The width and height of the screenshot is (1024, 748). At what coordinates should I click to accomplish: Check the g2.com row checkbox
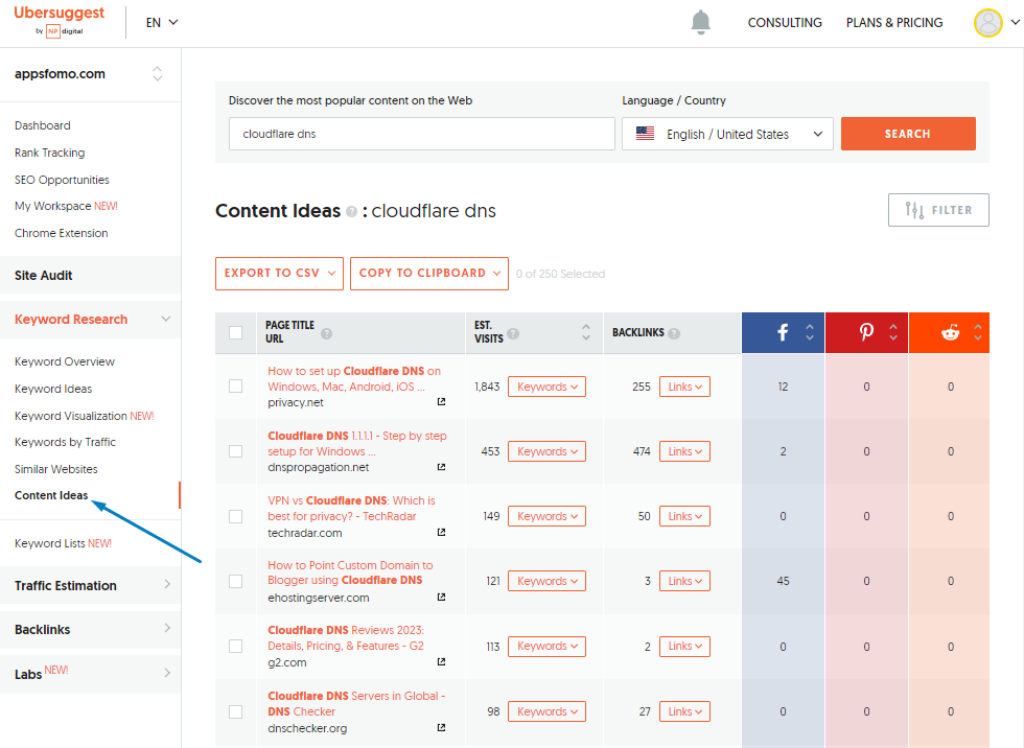click(x=236, y=645)
